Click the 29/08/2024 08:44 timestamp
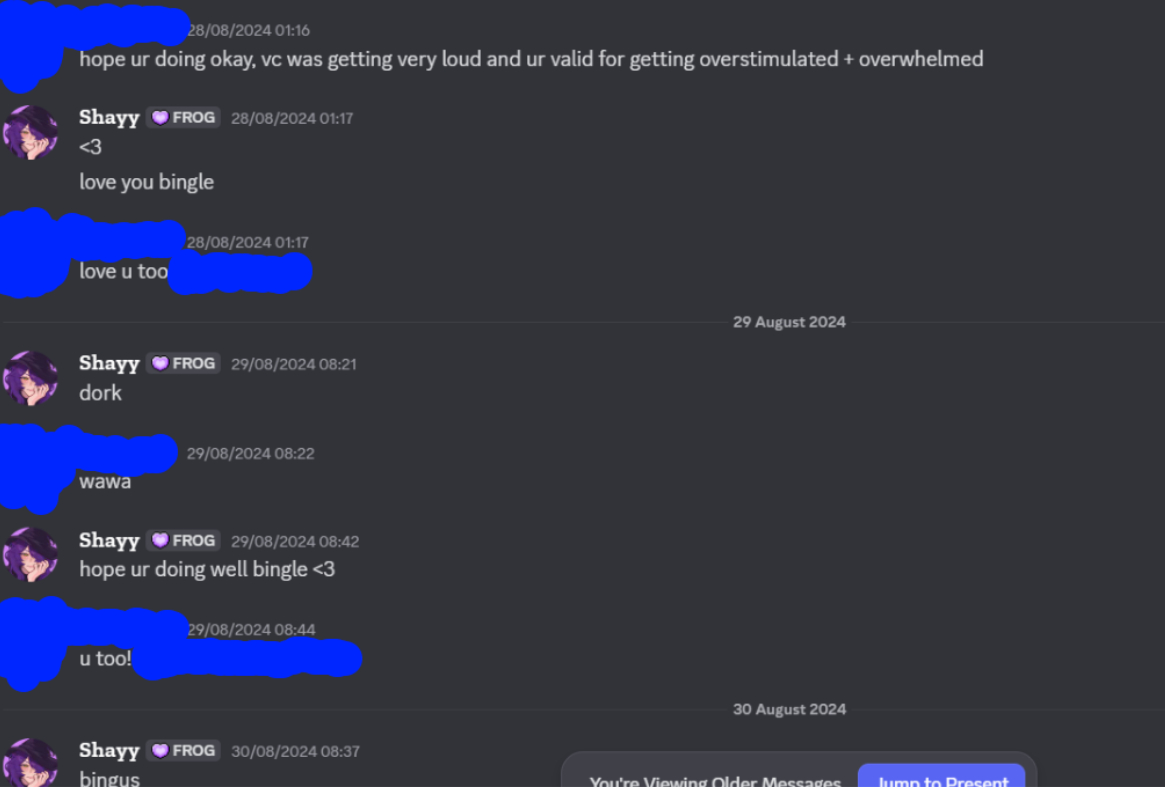 tap(251, 630)
